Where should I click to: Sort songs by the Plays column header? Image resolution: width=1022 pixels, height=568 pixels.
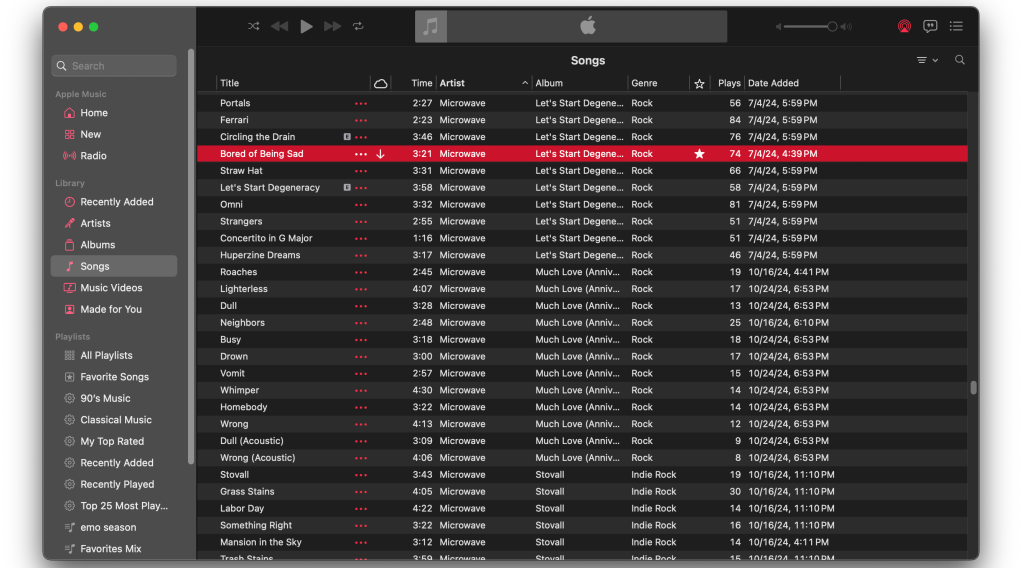729,83
